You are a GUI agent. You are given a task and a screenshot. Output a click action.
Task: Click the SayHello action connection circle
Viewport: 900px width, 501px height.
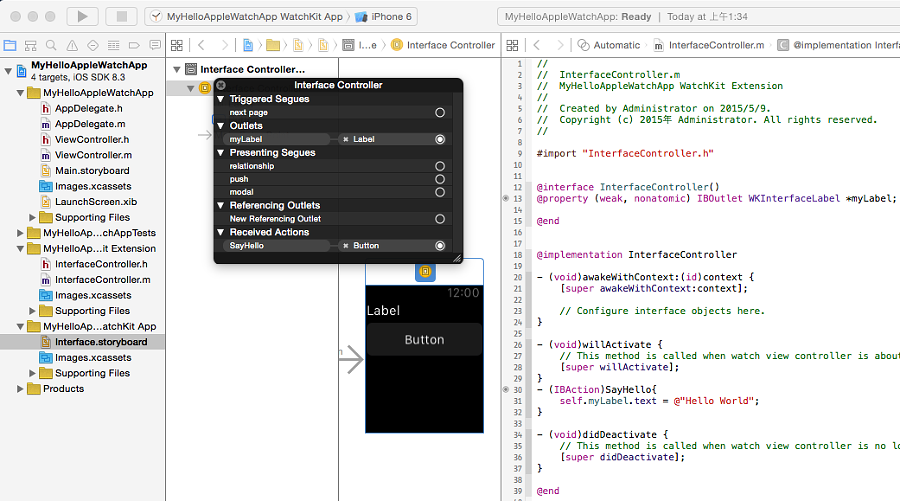[x=440, y=246]
